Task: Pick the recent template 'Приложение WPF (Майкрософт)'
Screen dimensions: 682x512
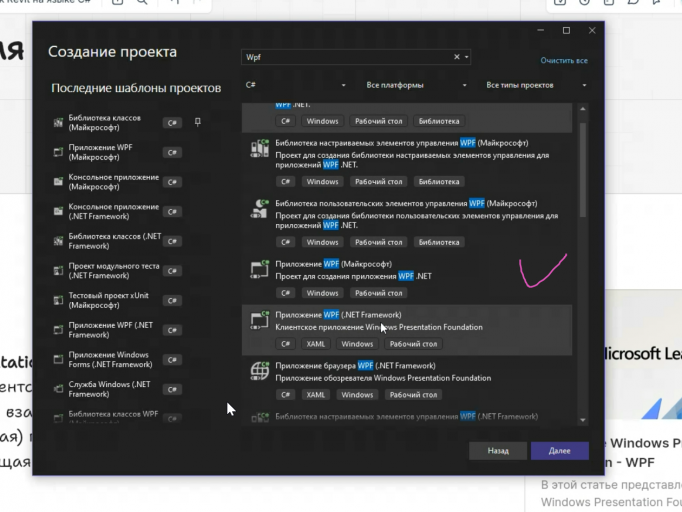Action: pyautogui.click(x=117, y=152)
